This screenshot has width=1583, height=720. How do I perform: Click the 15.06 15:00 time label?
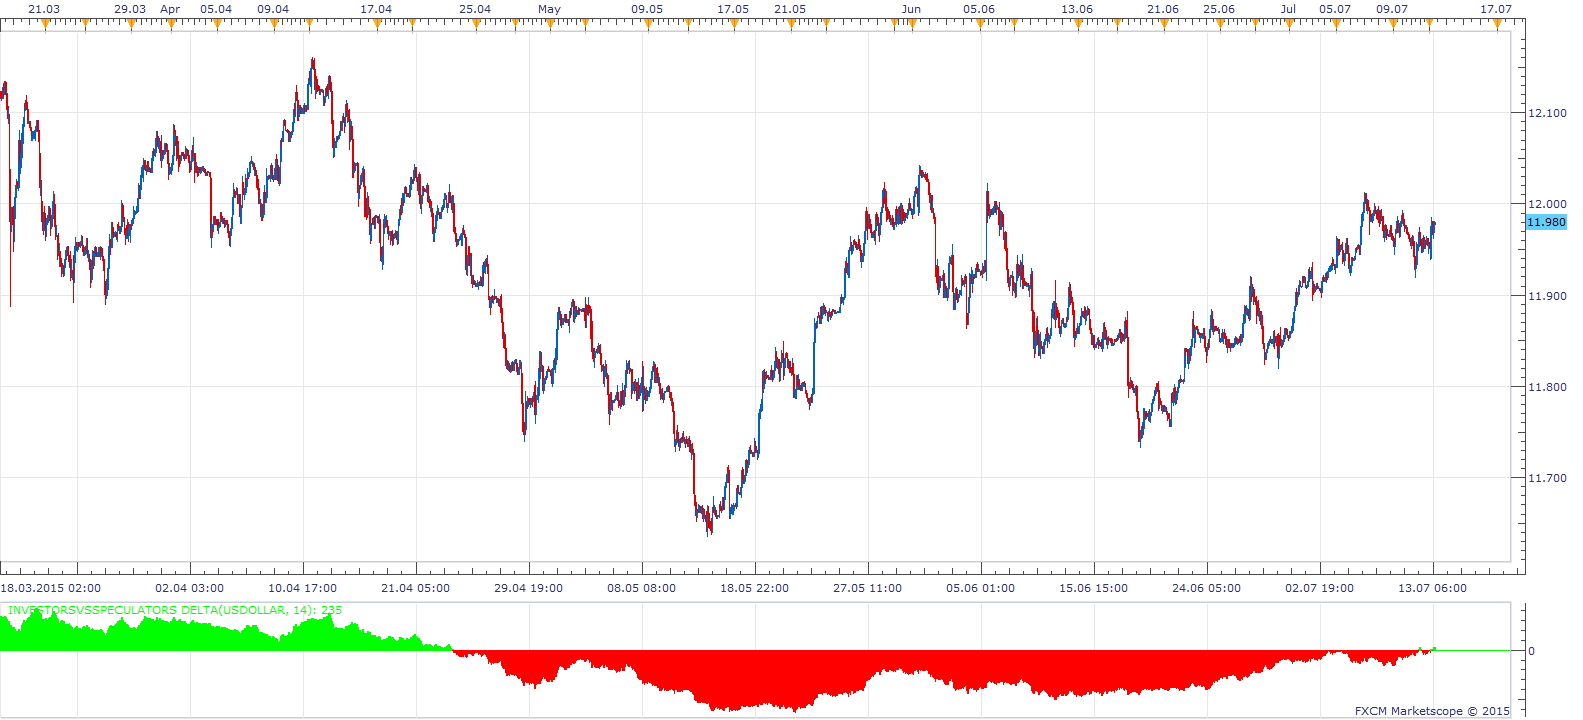coord(1094,588)
